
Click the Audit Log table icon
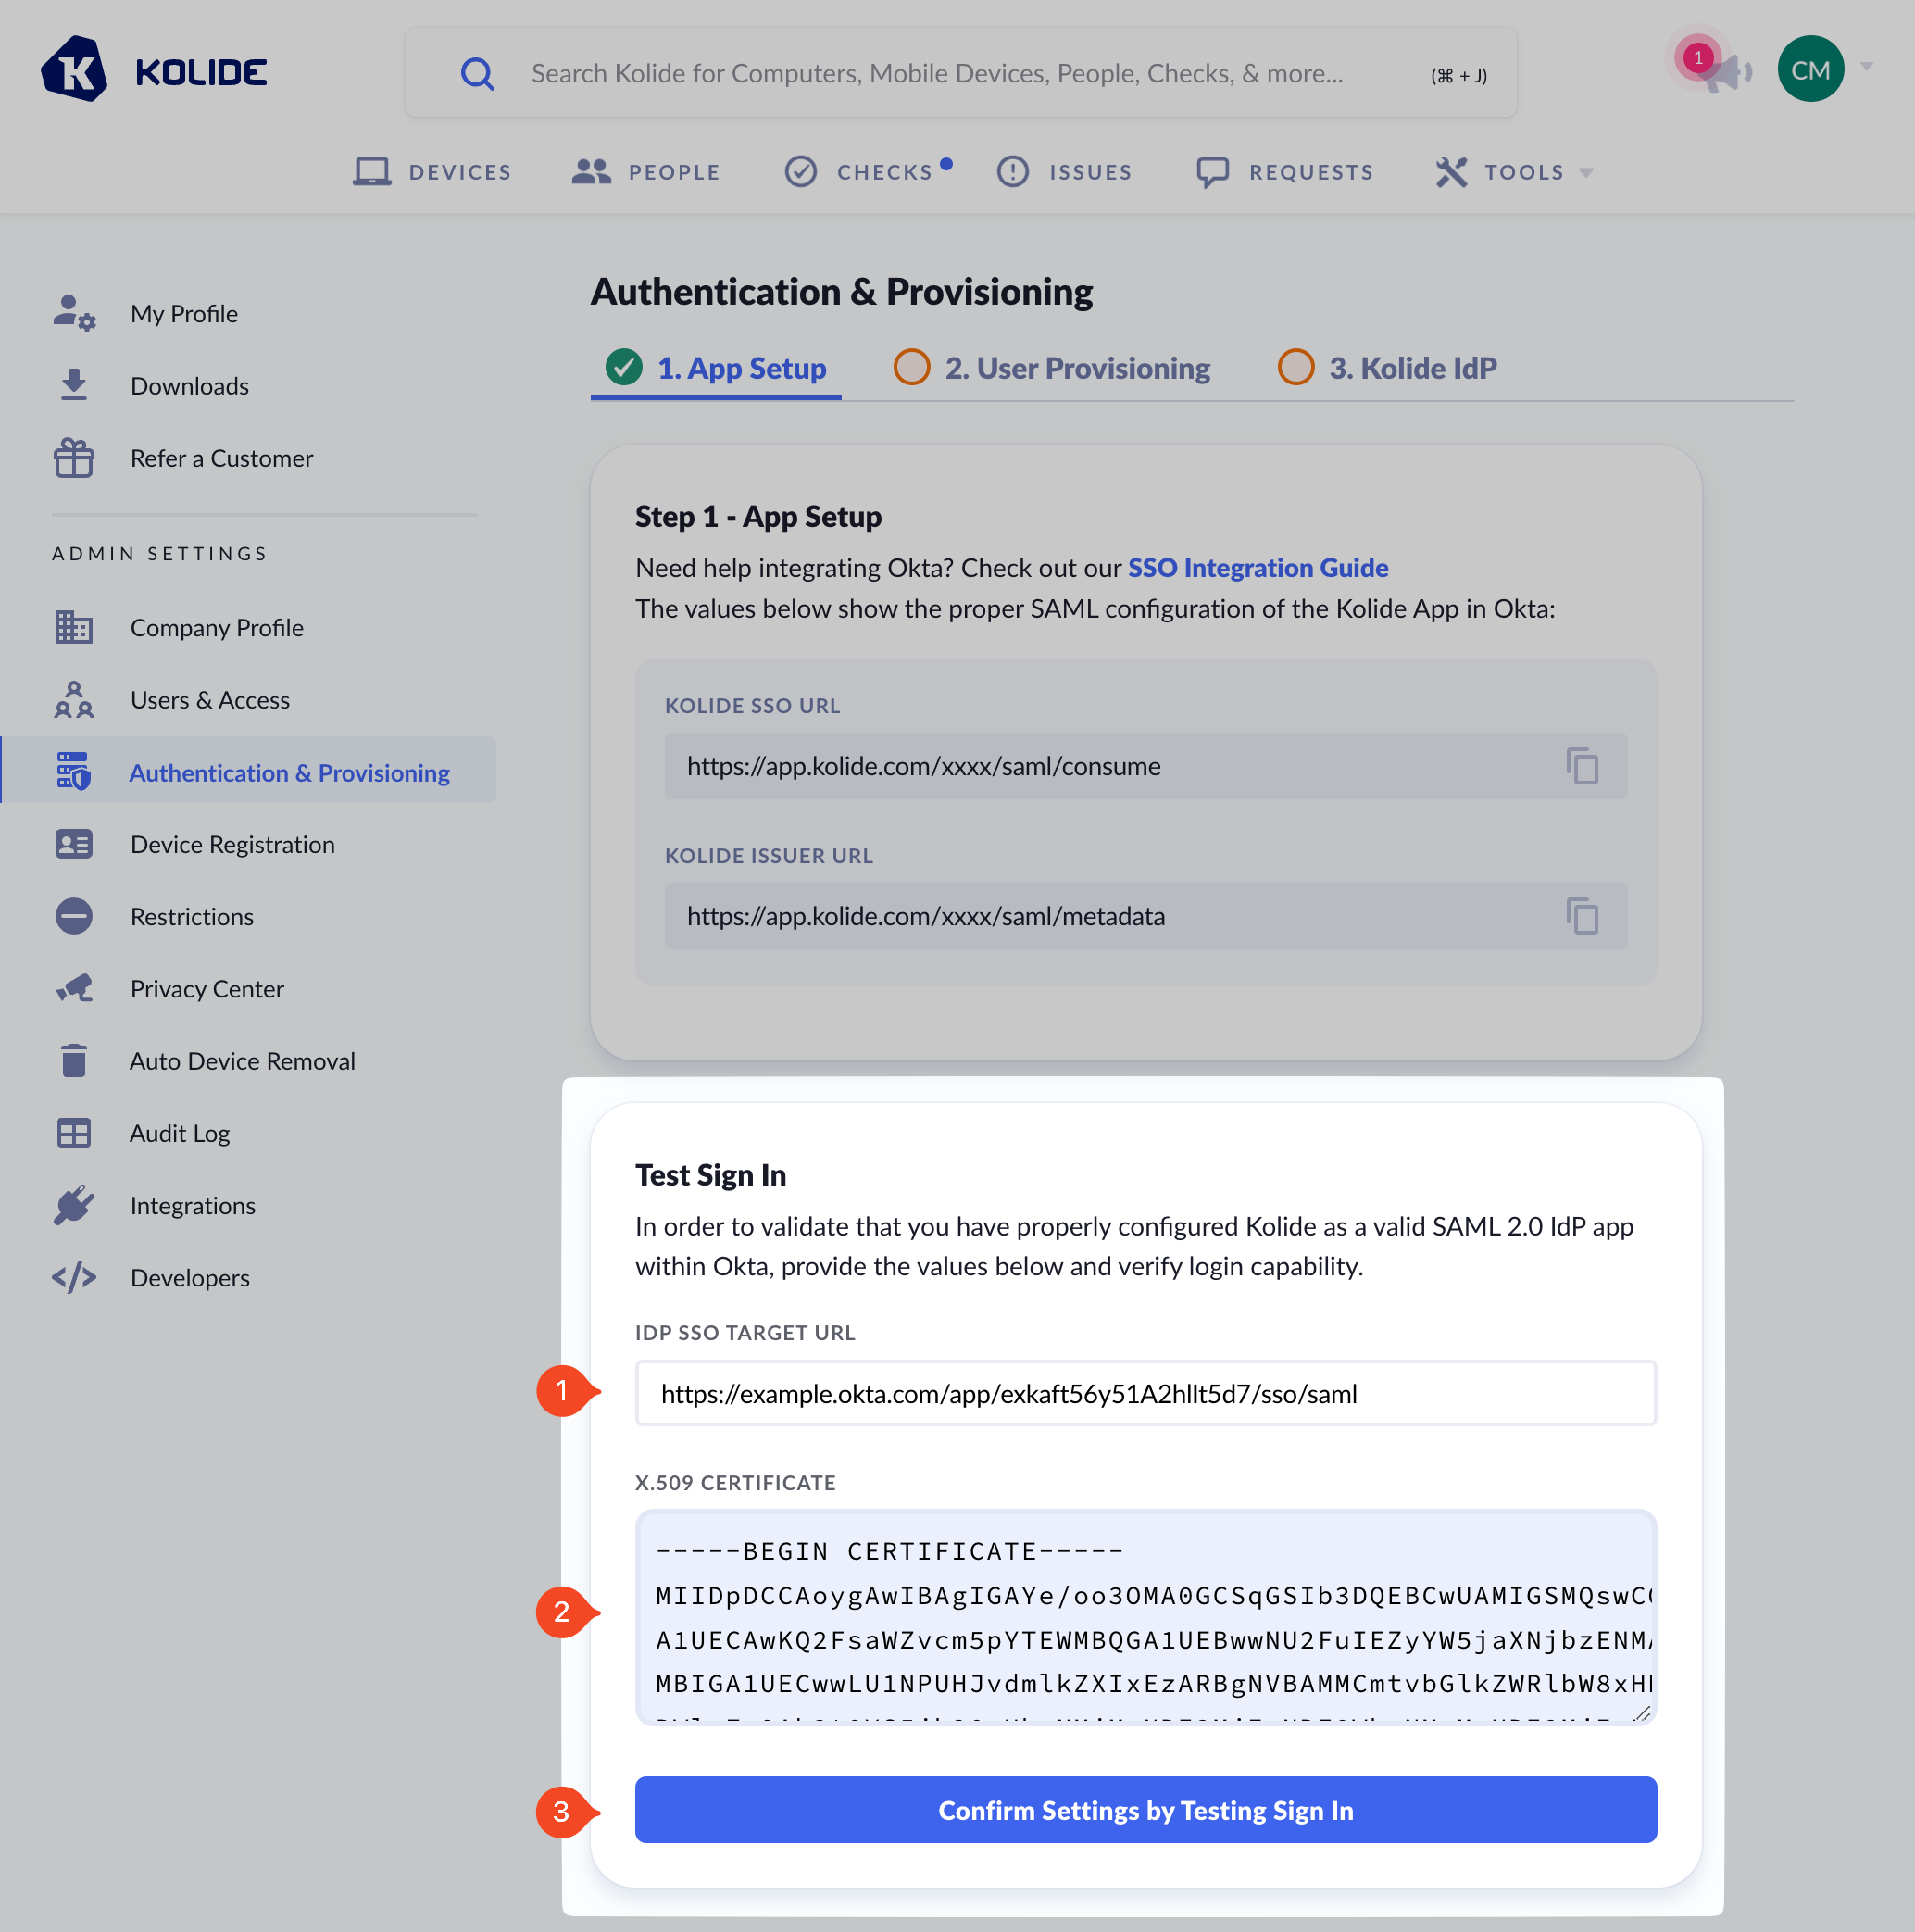74,1133
